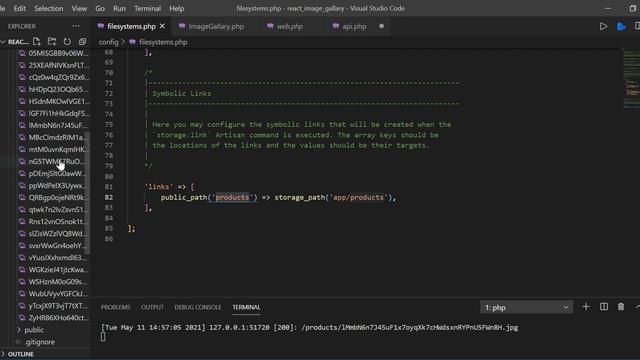
Task: Split the terminal panel
Action: click(x=604, y=307)
